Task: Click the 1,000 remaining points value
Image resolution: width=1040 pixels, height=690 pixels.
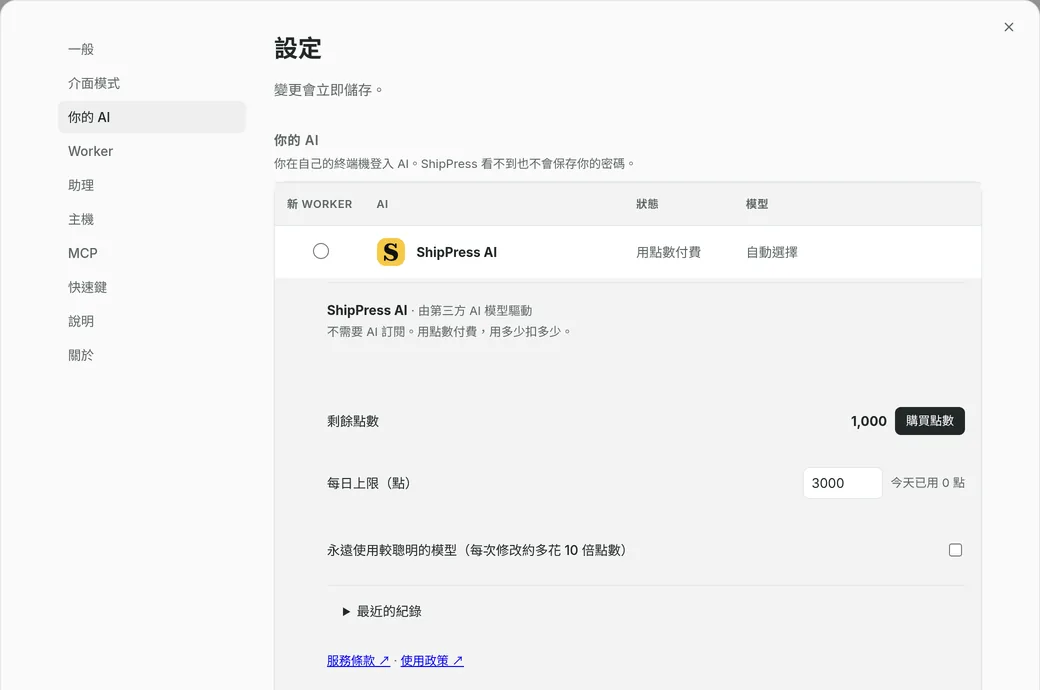Action: [x=868, y=421]
